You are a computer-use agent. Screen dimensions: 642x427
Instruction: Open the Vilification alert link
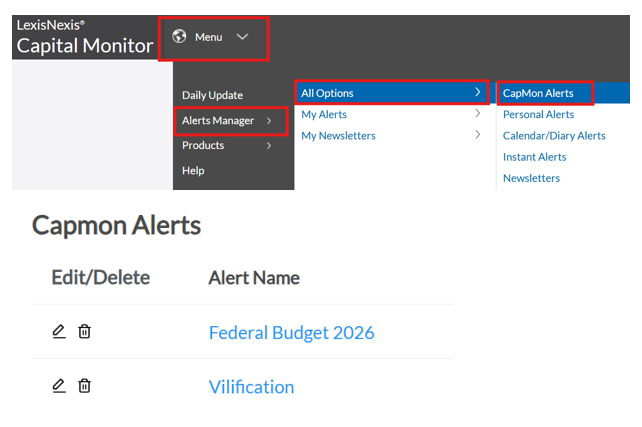point(251,387)
